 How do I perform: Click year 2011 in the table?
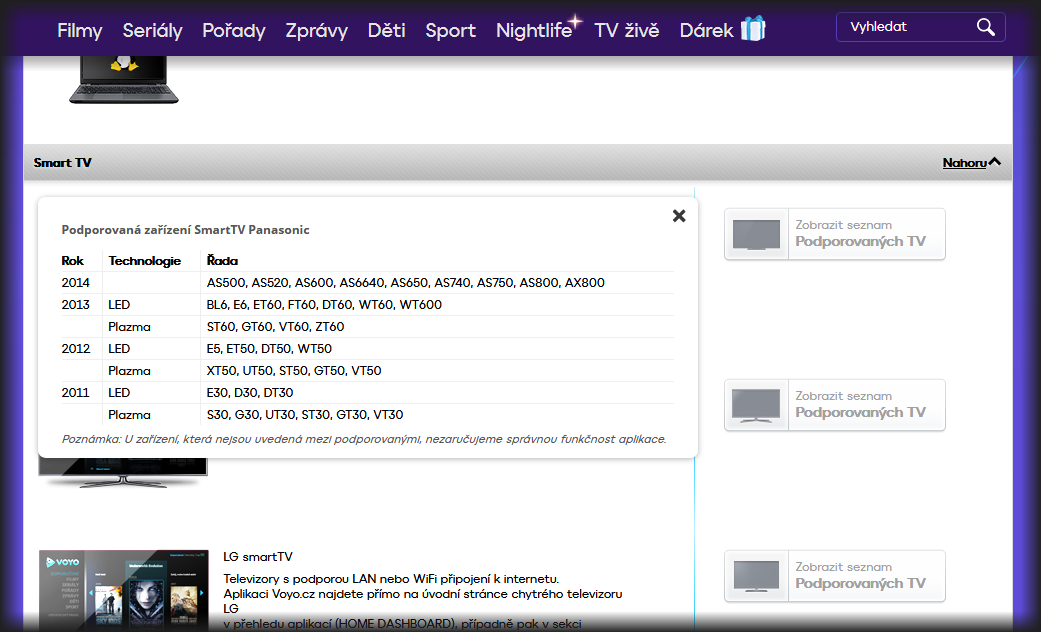(75, 392)
